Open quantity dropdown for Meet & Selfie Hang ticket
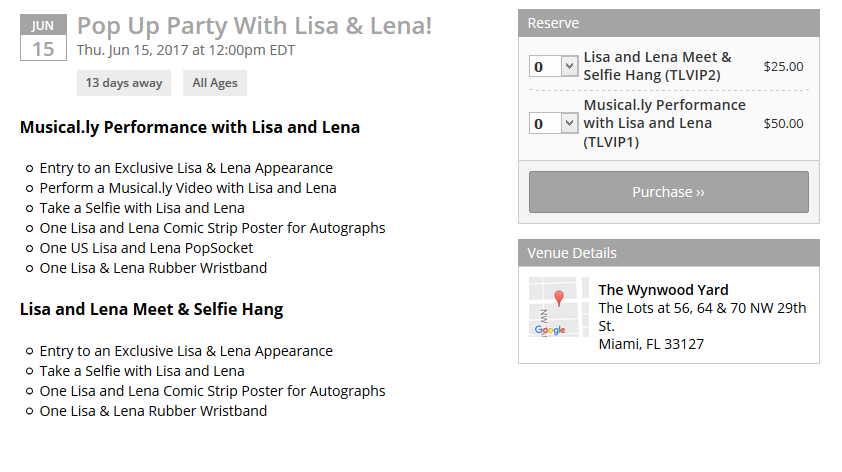The width and height of the screenshot is (842, 472). coord(554,66)
